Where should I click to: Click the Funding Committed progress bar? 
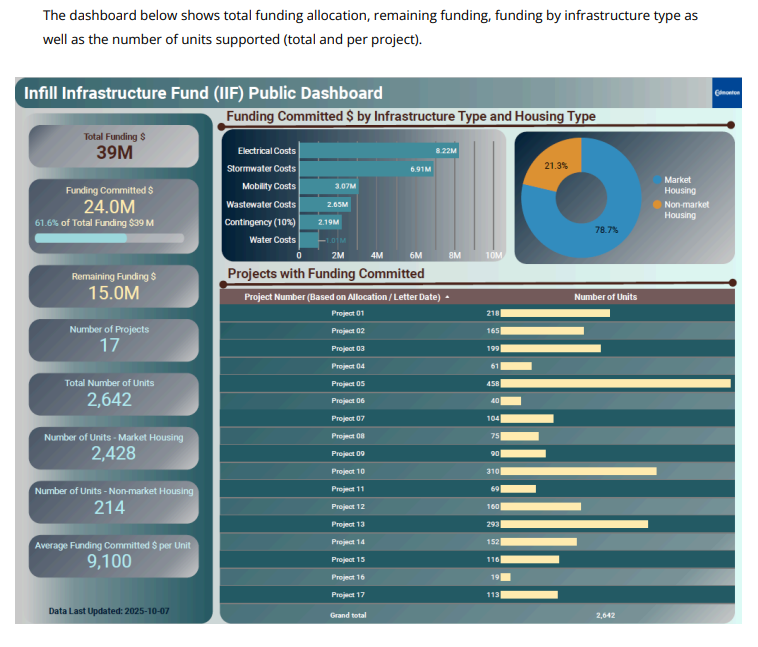pos(108,238)
